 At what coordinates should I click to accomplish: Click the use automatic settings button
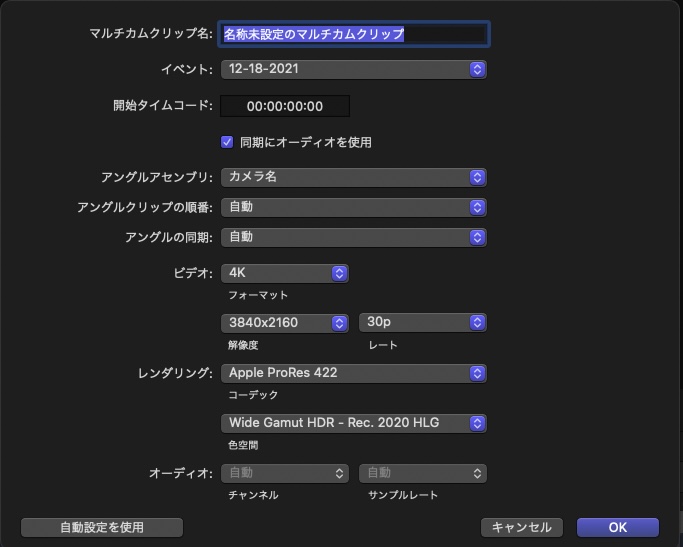coord(102,527)
